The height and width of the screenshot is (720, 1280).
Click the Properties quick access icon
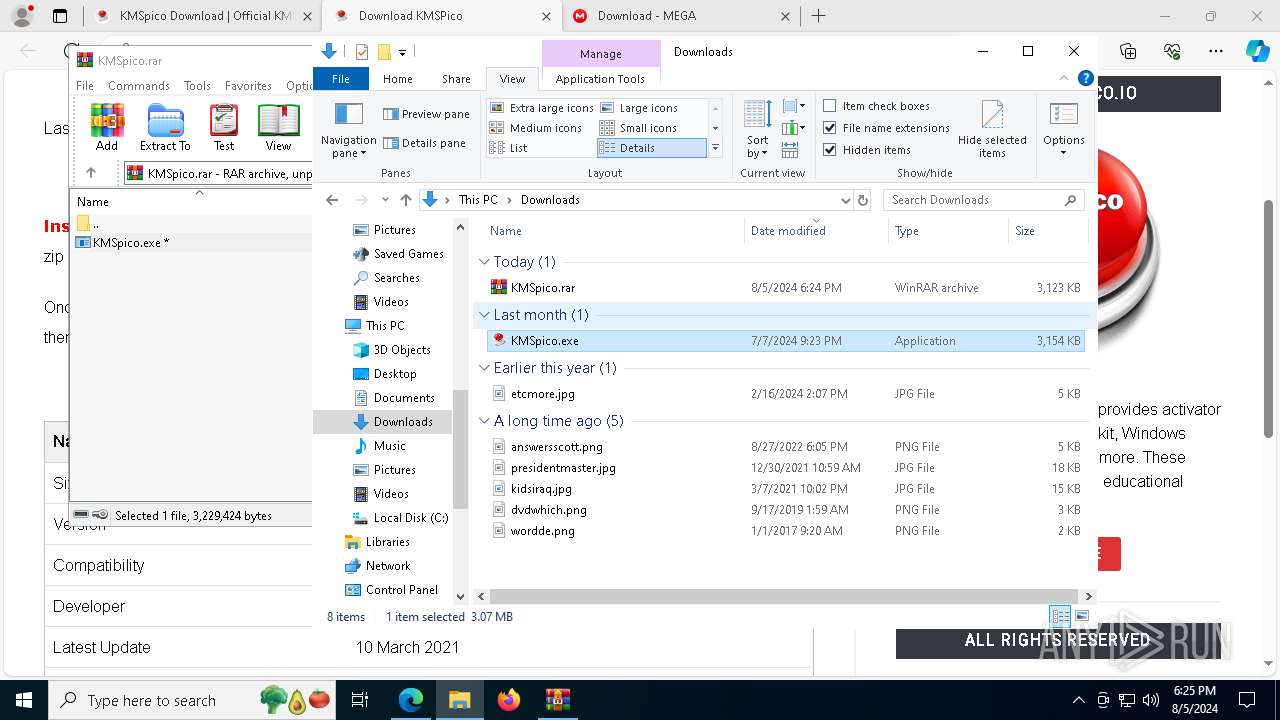pos(362,52)
